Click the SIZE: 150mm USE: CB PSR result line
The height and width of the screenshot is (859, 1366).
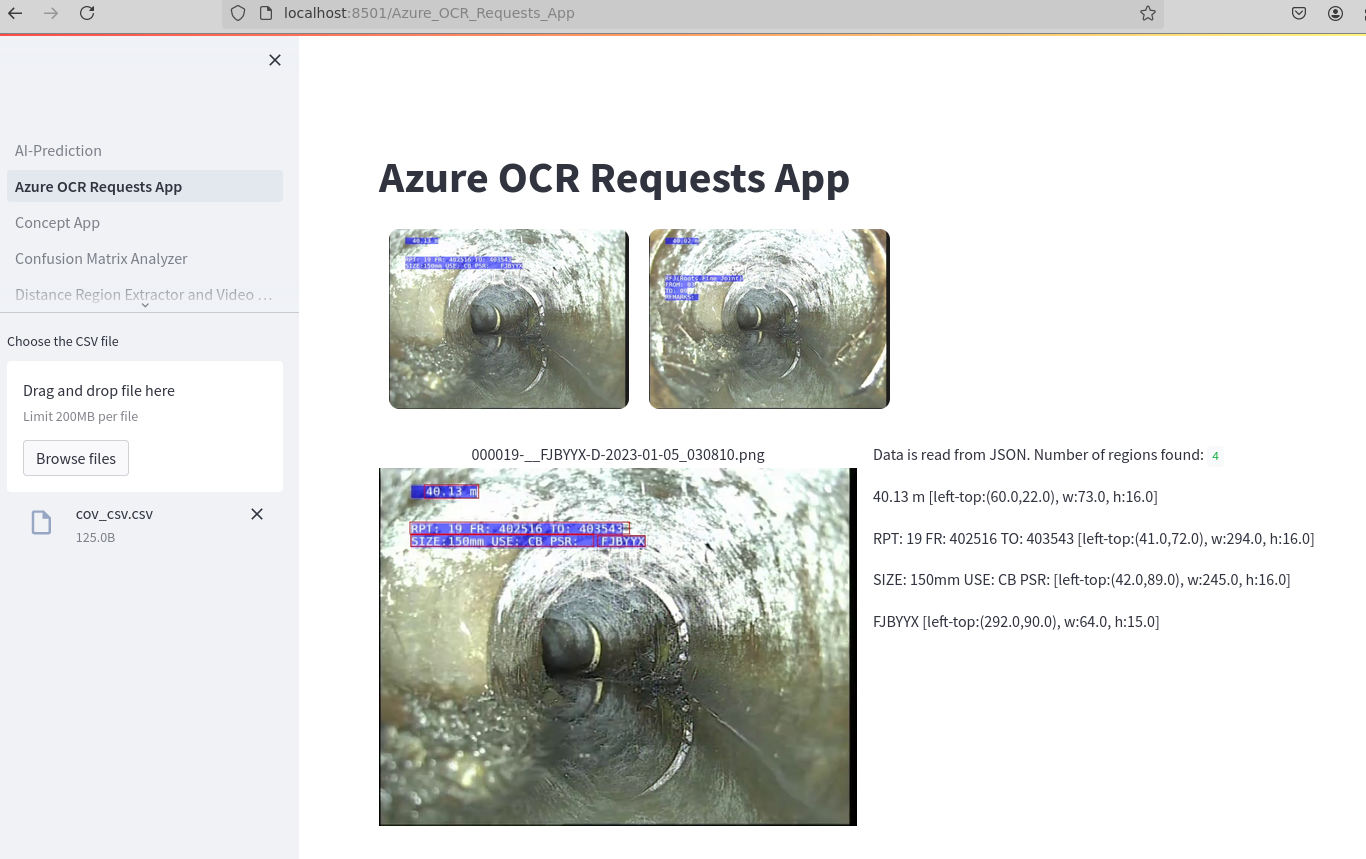coord(1081,579)
